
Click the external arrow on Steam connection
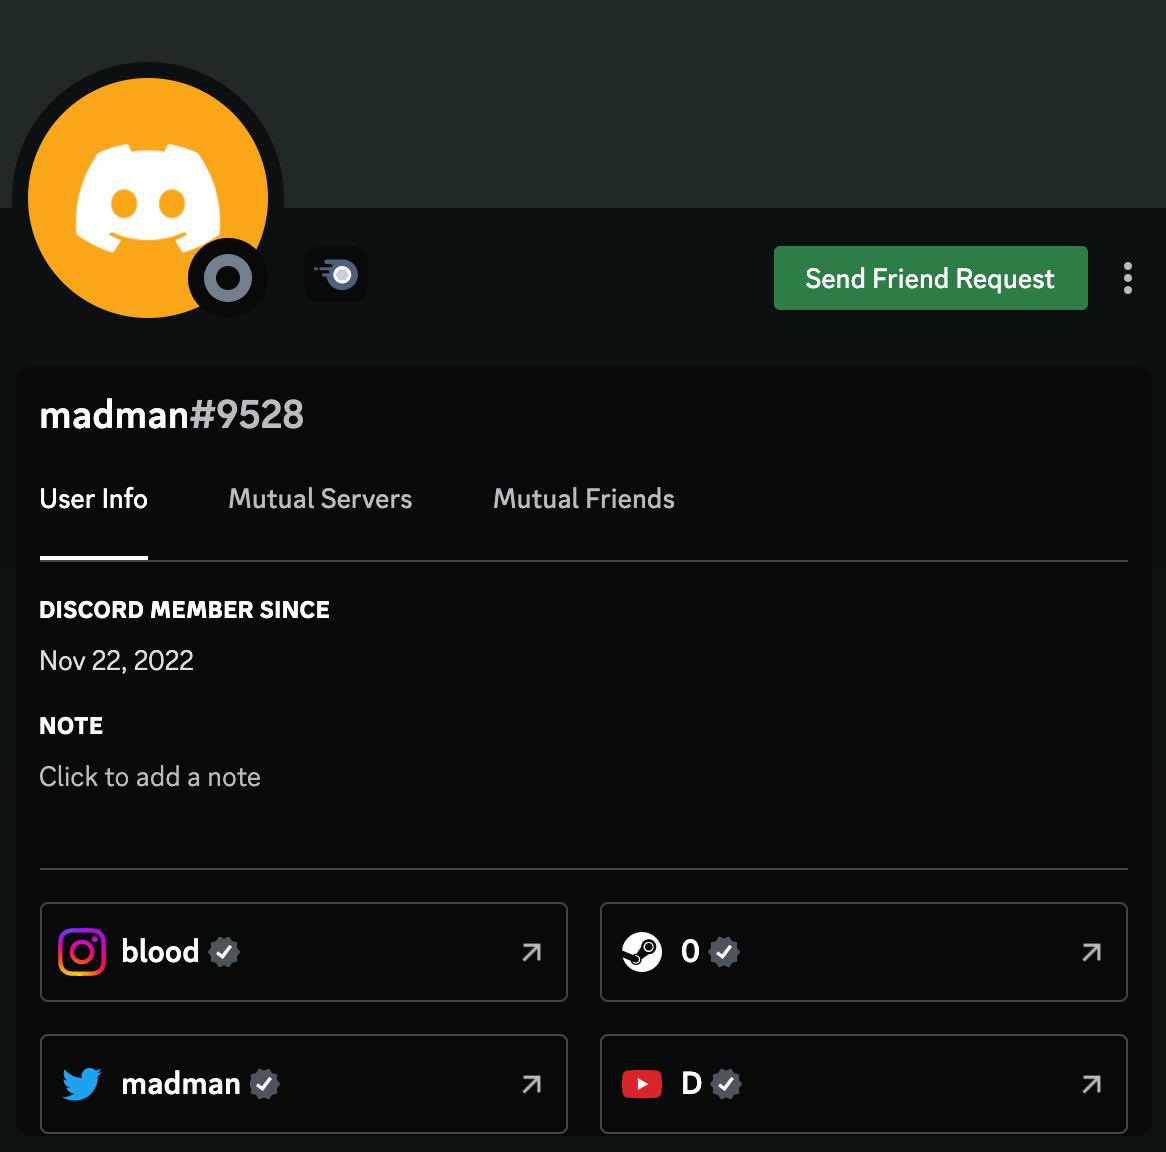1091,952
